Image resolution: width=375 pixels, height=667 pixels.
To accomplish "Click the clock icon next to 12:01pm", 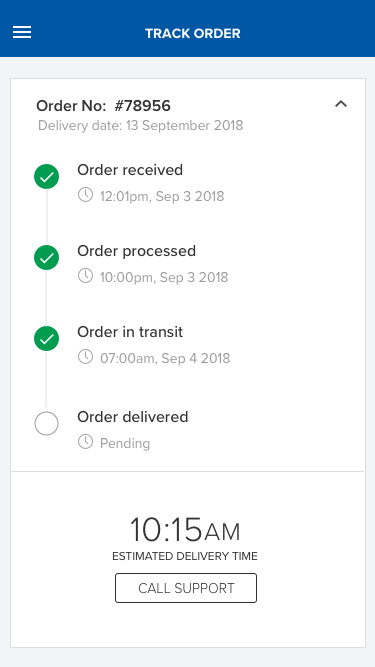I will [x=85, y=195].
